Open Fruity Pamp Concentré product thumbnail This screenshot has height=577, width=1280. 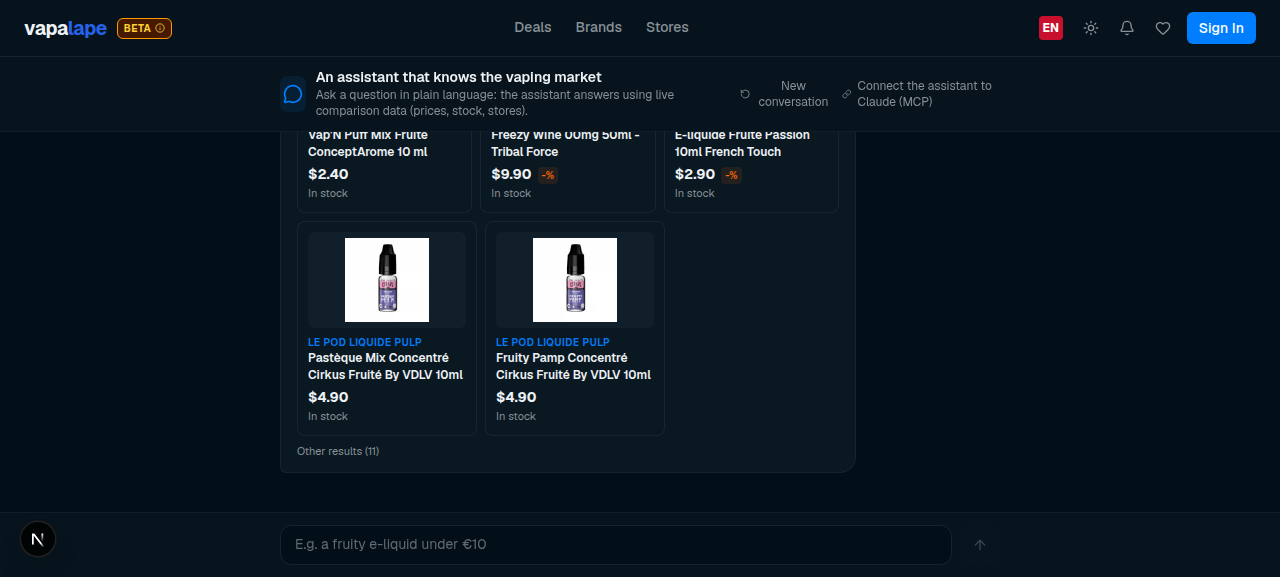(x=575, y=280)
